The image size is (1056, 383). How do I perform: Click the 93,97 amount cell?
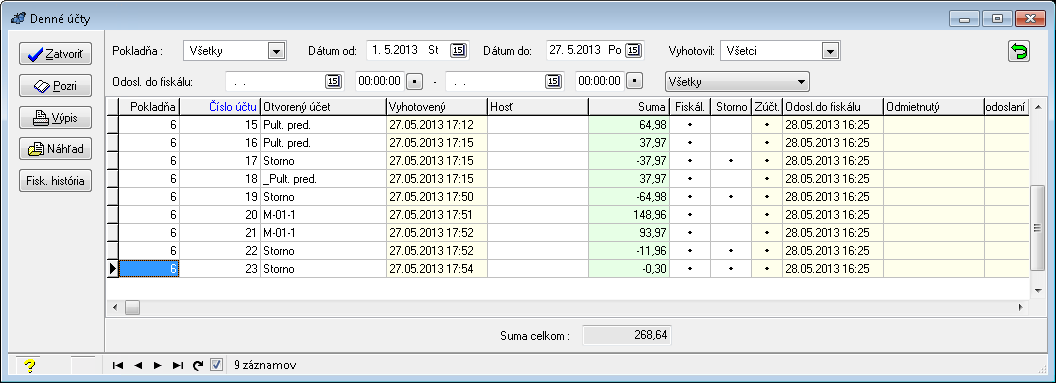pyautogui.click(x=629, y=233)
